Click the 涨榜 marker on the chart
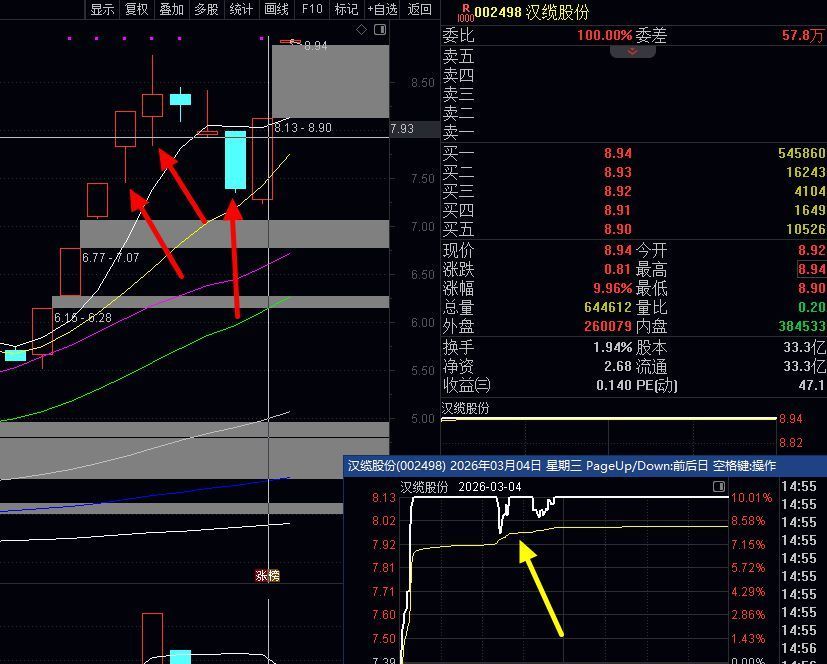The height and width of the screenshot is (664, 827). coord(268,575)
